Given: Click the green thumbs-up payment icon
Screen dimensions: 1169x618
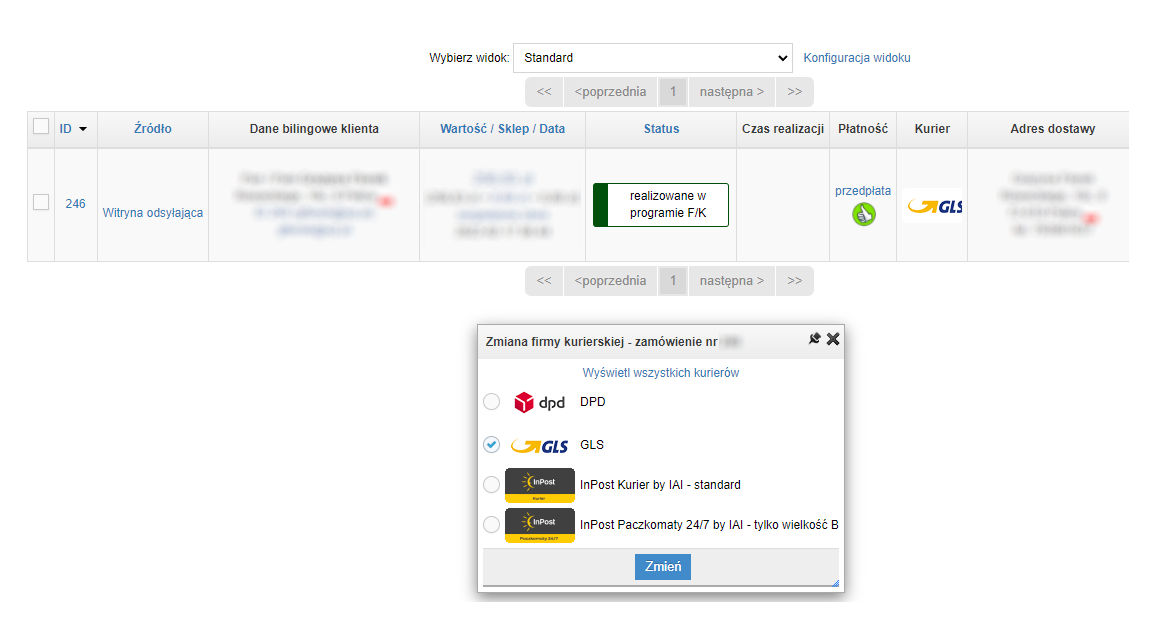Looking at the screenshot, I should [x=863, y=214].
